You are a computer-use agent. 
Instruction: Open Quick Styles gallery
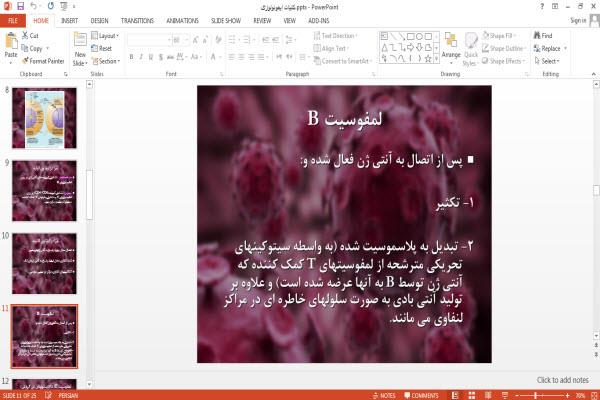[x=471, y=49]
